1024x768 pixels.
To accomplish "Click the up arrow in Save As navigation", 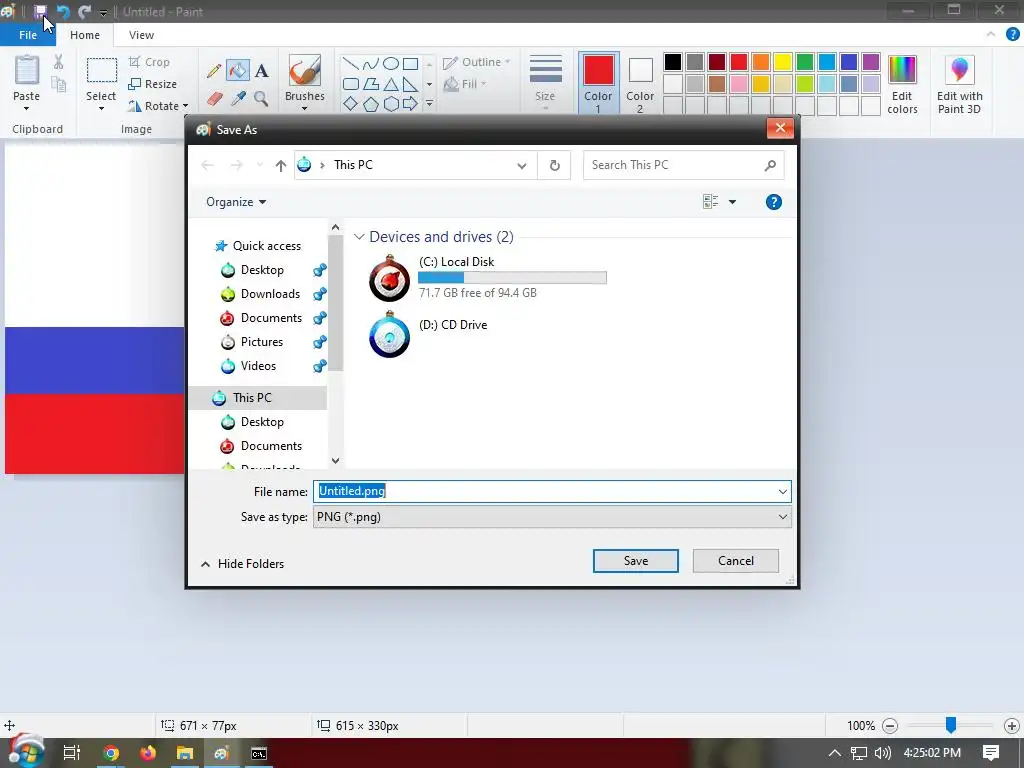I will (281, 165).
